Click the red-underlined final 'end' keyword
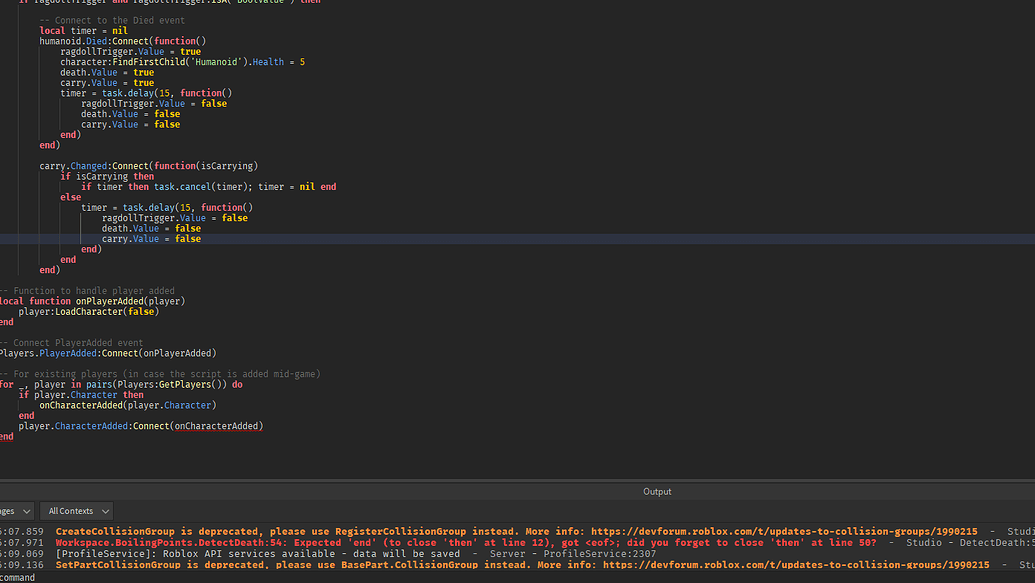 tap(7, 436)
